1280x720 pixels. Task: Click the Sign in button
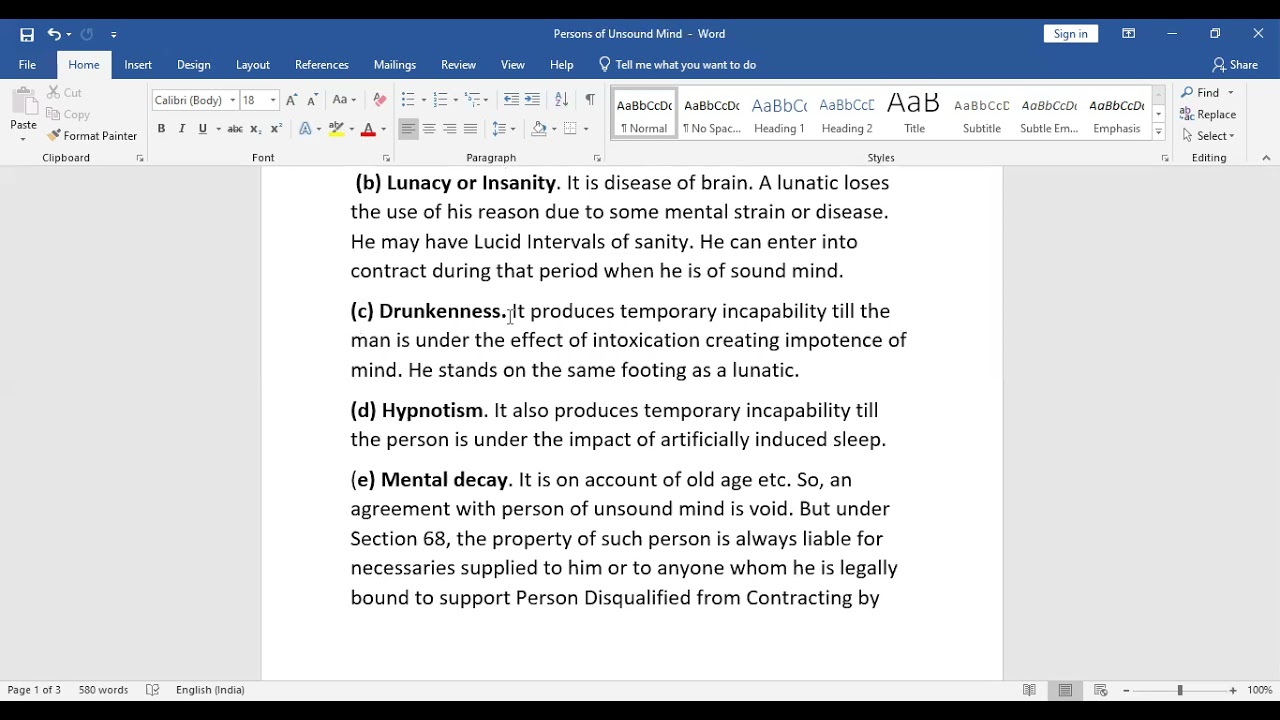click(1070, 34)
